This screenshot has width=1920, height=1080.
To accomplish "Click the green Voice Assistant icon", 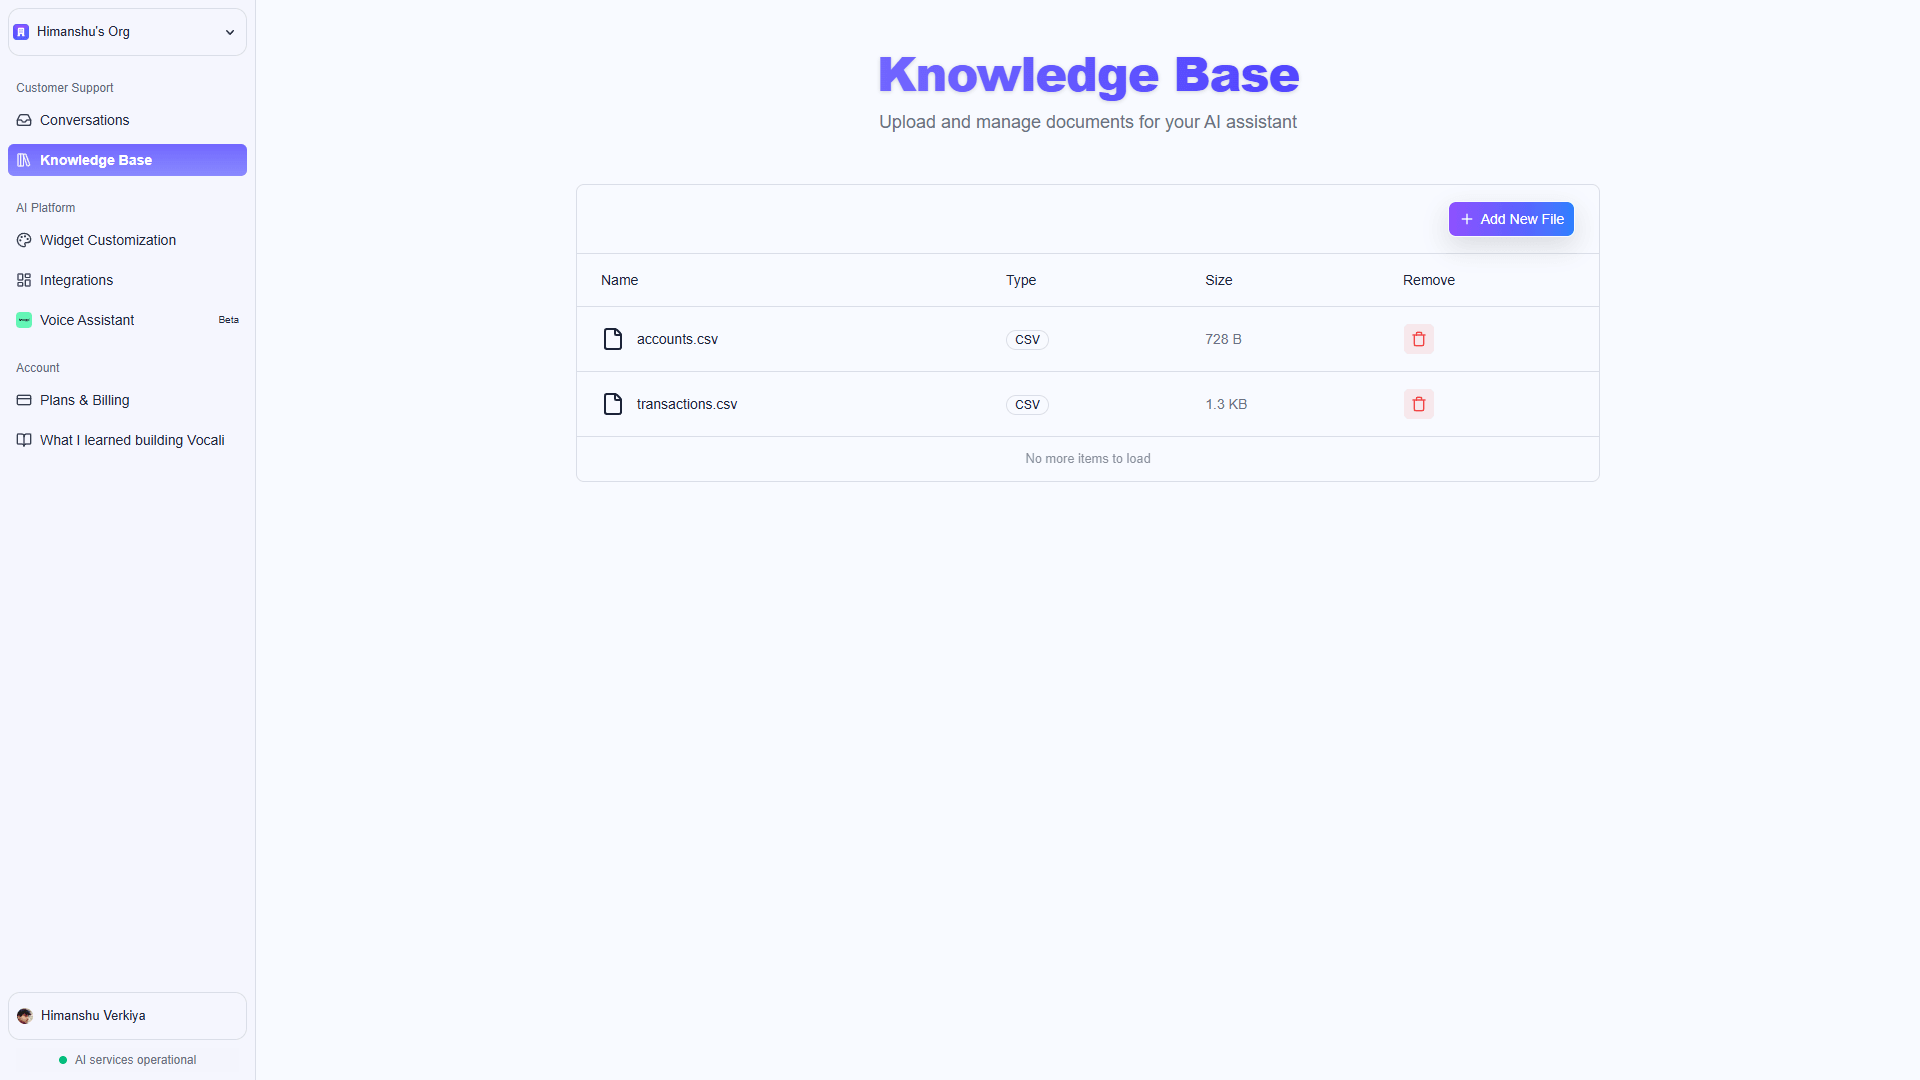I will 24,320.
